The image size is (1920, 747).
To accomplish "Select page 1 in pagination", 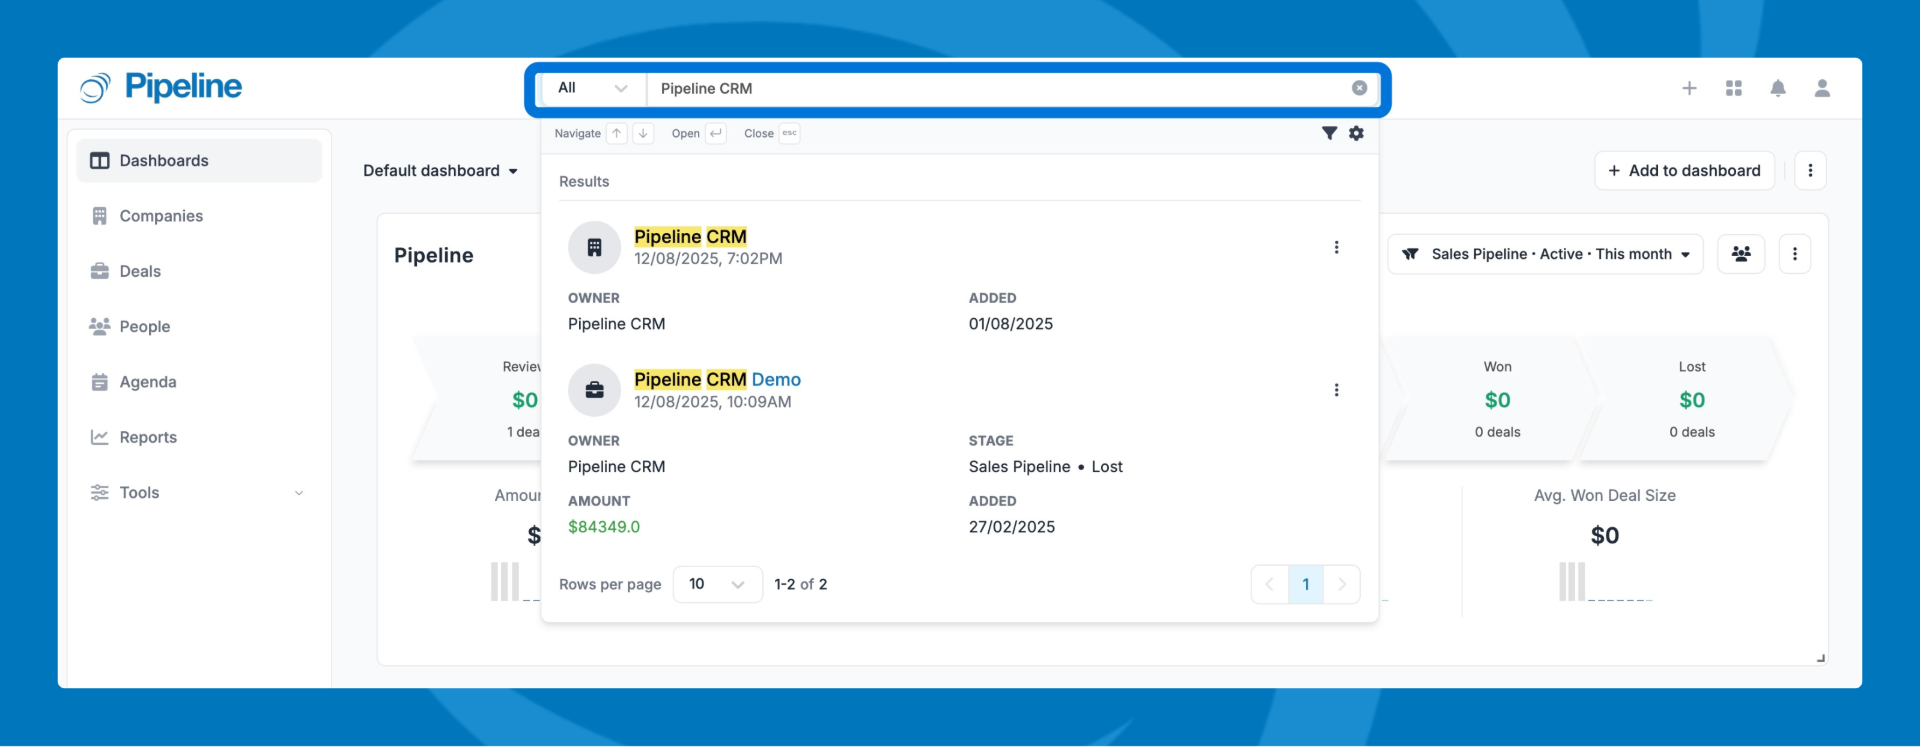I will coord(1305,584).
